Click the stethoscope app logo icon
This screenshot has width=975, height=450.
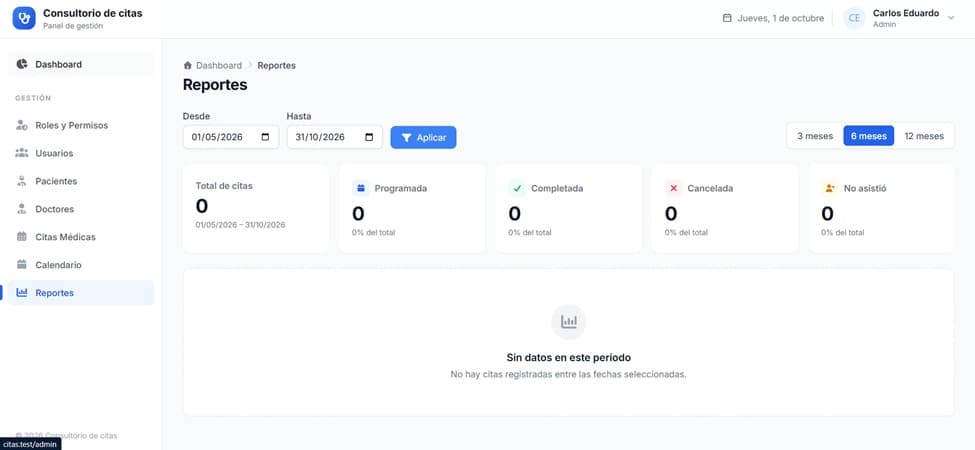point(24,18)
